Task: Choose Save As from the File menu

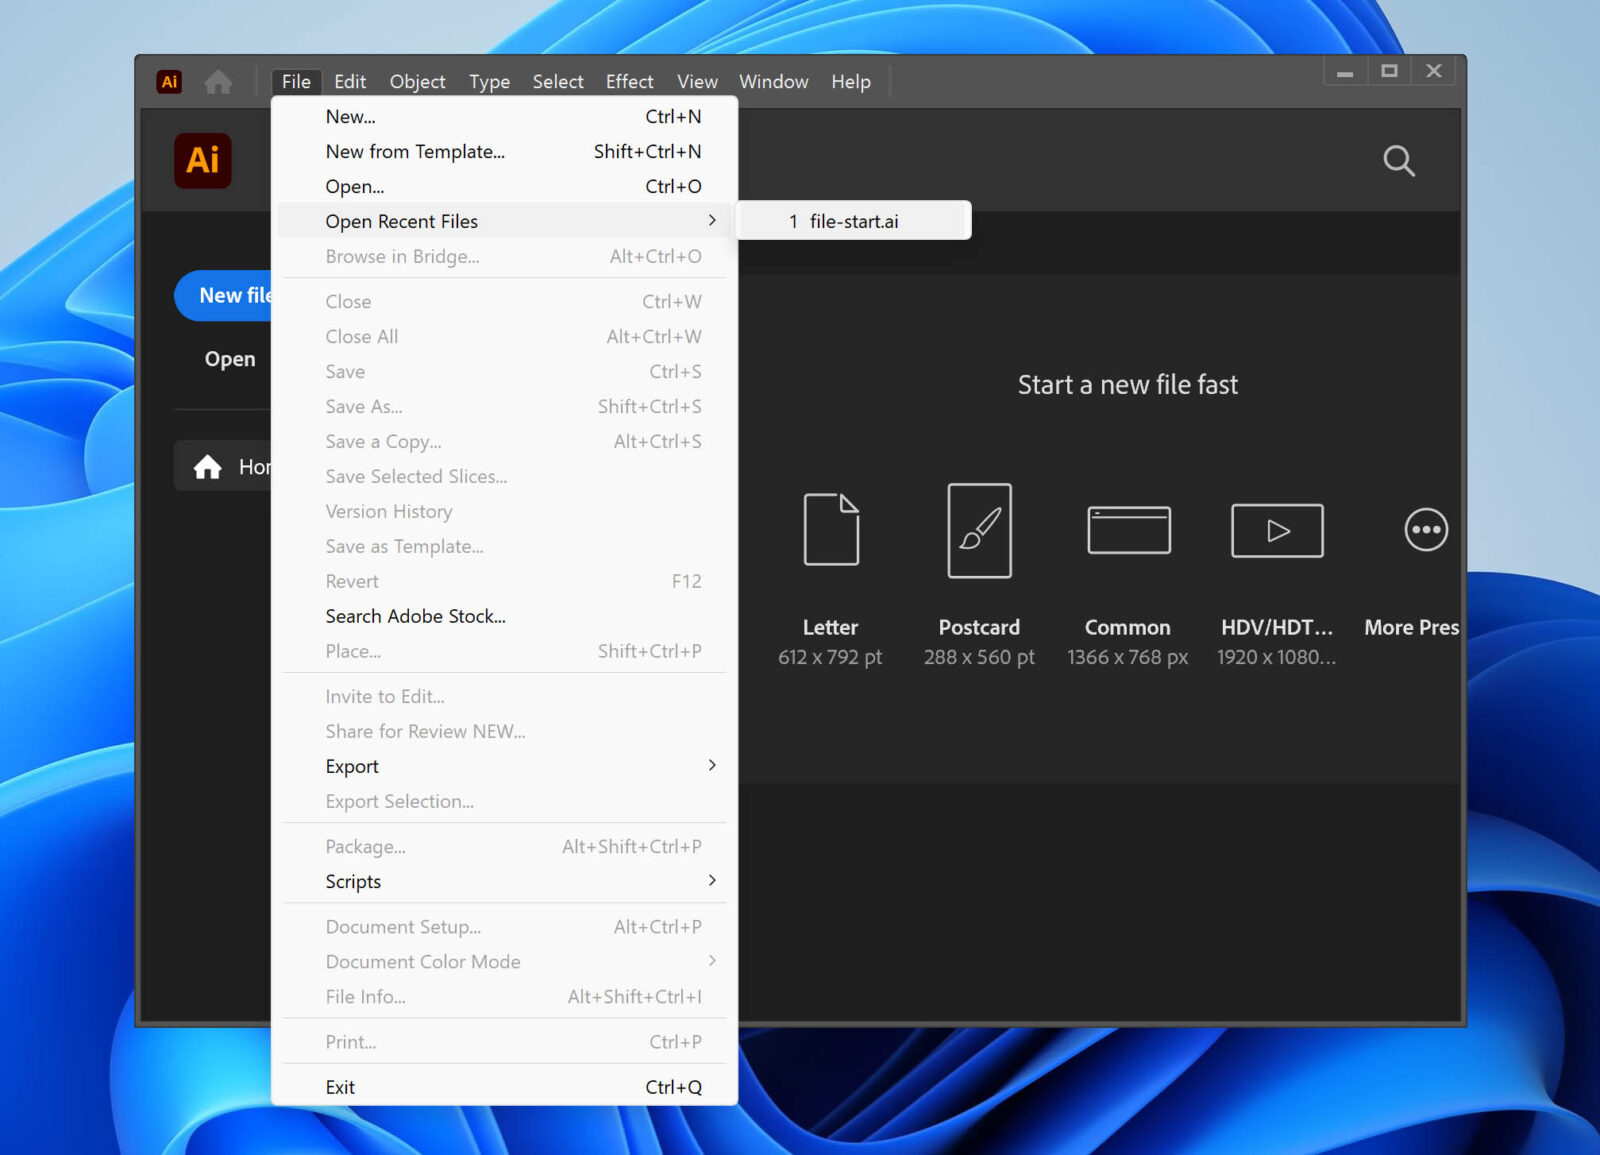Action: coord(363,406)
